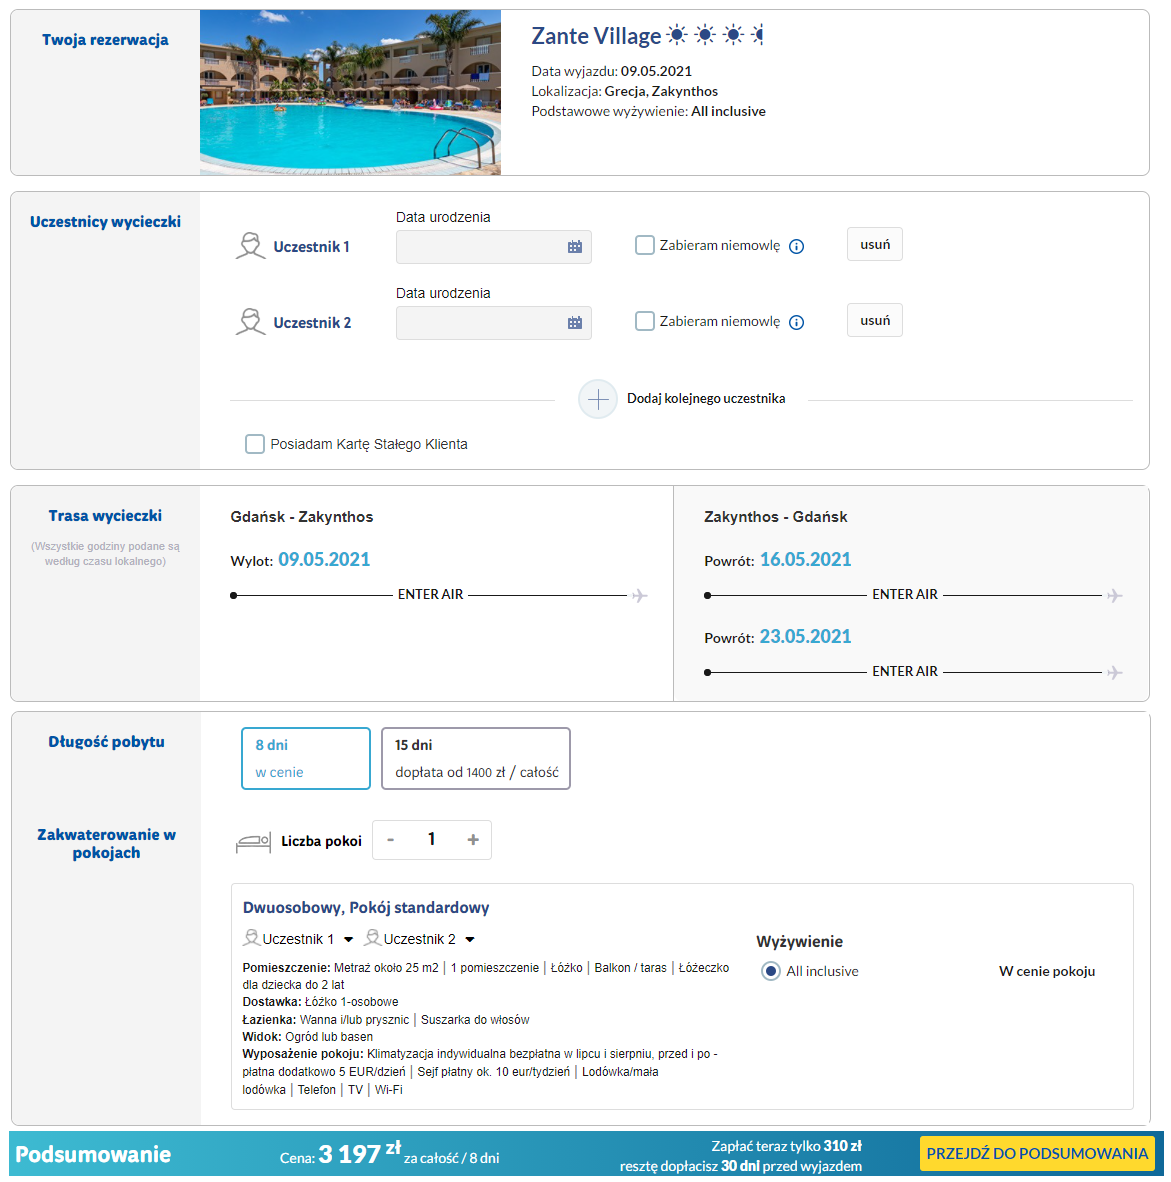Click calendar icon for Uczestnik 2 birth date
The width and height of the screenshot is (1171, 1182).
[575, 323]
